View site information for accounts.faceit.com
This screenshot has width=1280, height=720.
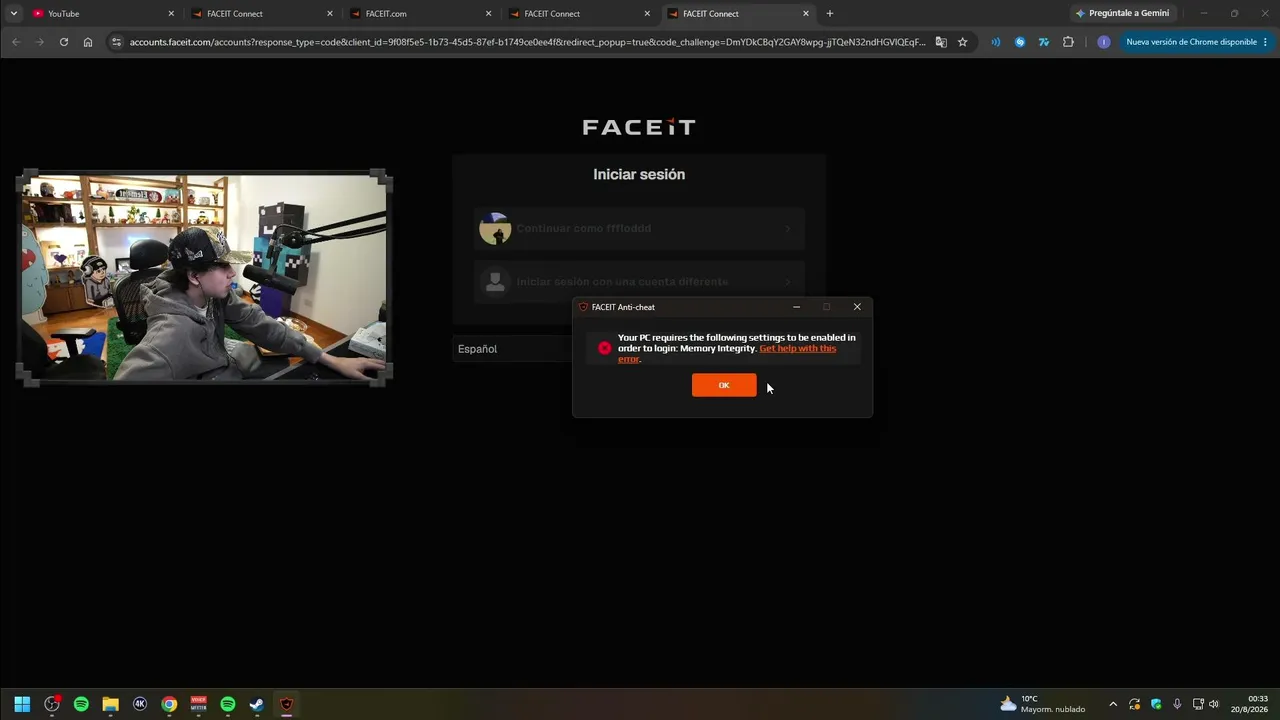[116, 42]
